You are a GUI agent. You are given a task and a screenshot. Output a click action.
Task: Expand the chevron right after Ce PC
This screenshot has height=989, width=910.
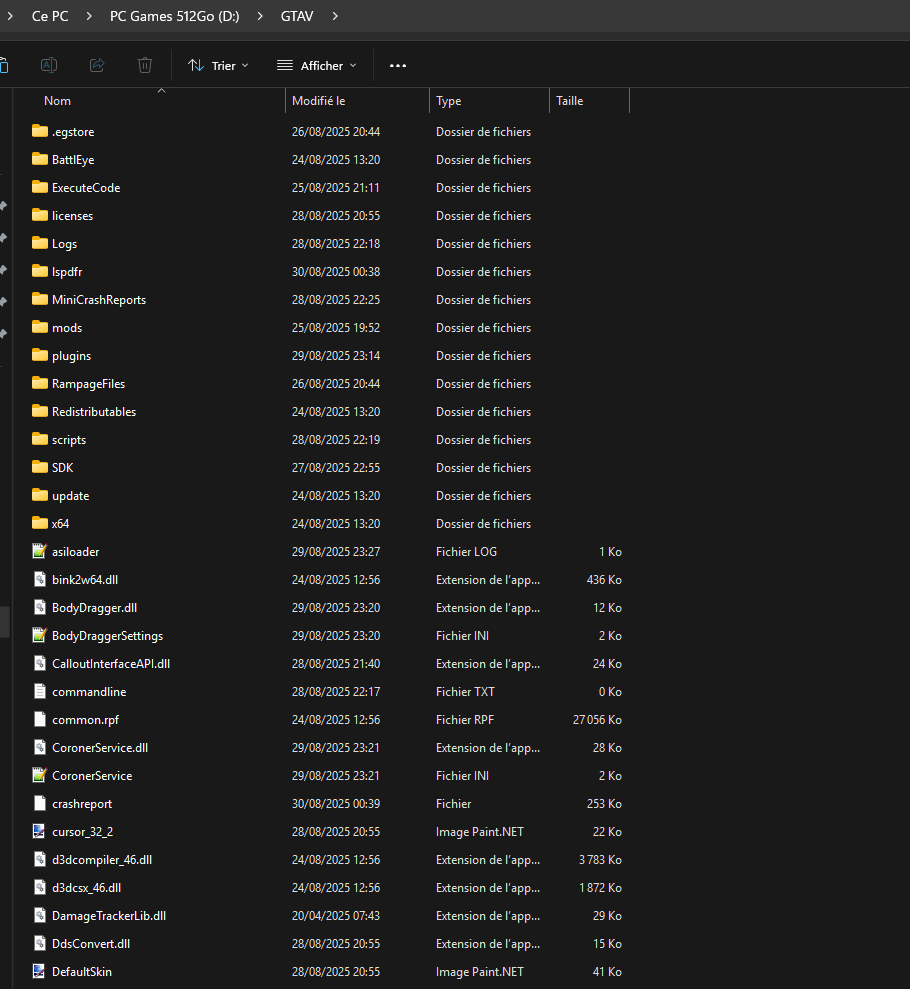(88, 16)
